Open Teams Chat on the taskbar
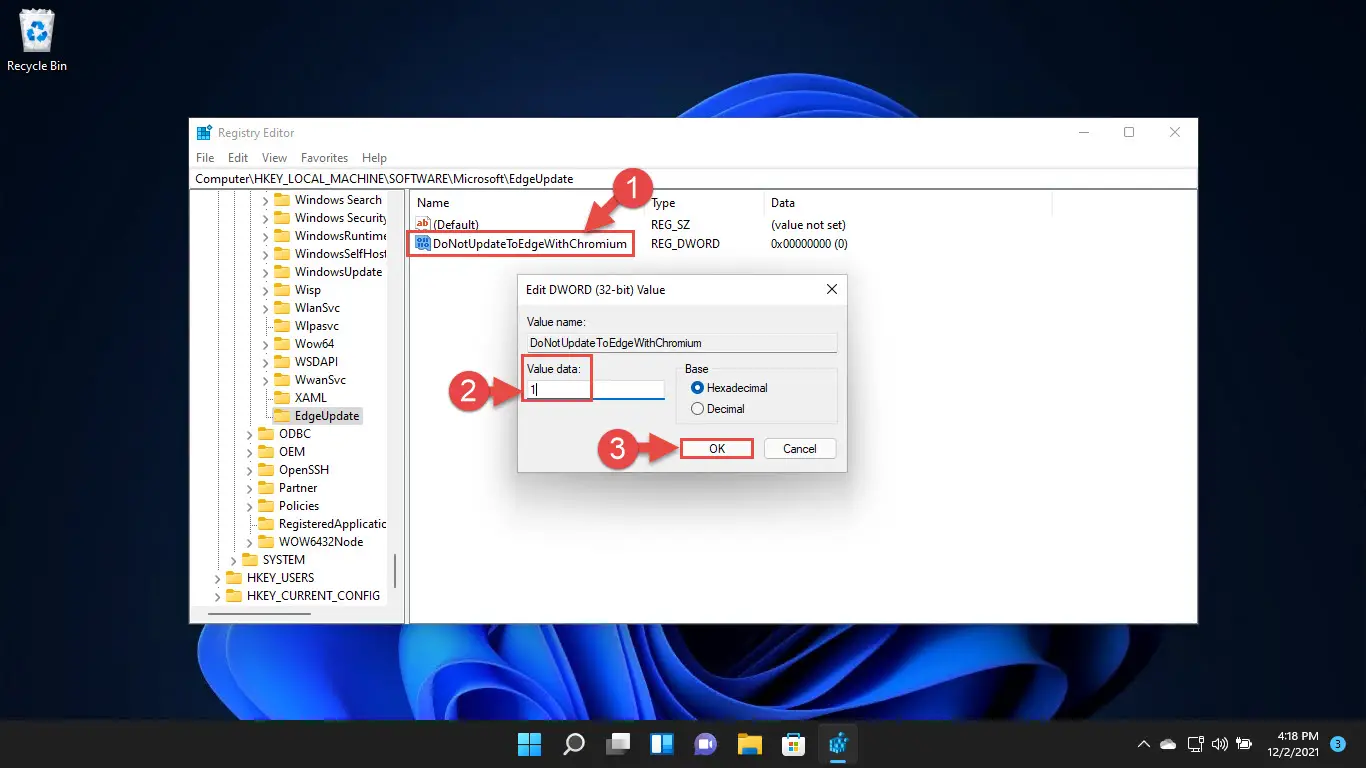This screenshot has height=768, width=1366. tap(706, 744)
